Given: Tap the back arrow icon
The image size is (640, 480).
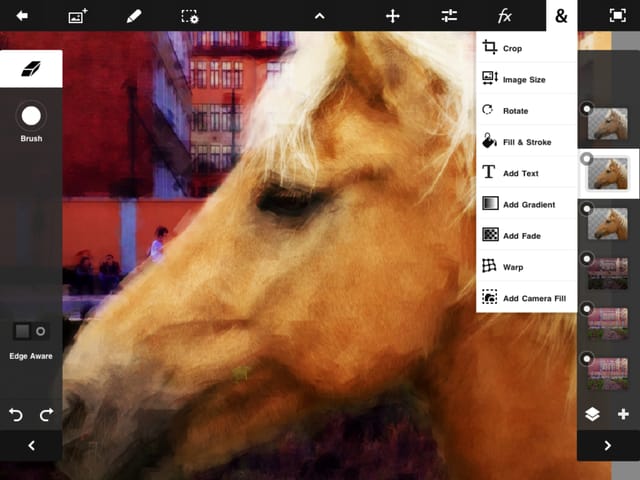Looking at the screenshot, I should (22, 16).
